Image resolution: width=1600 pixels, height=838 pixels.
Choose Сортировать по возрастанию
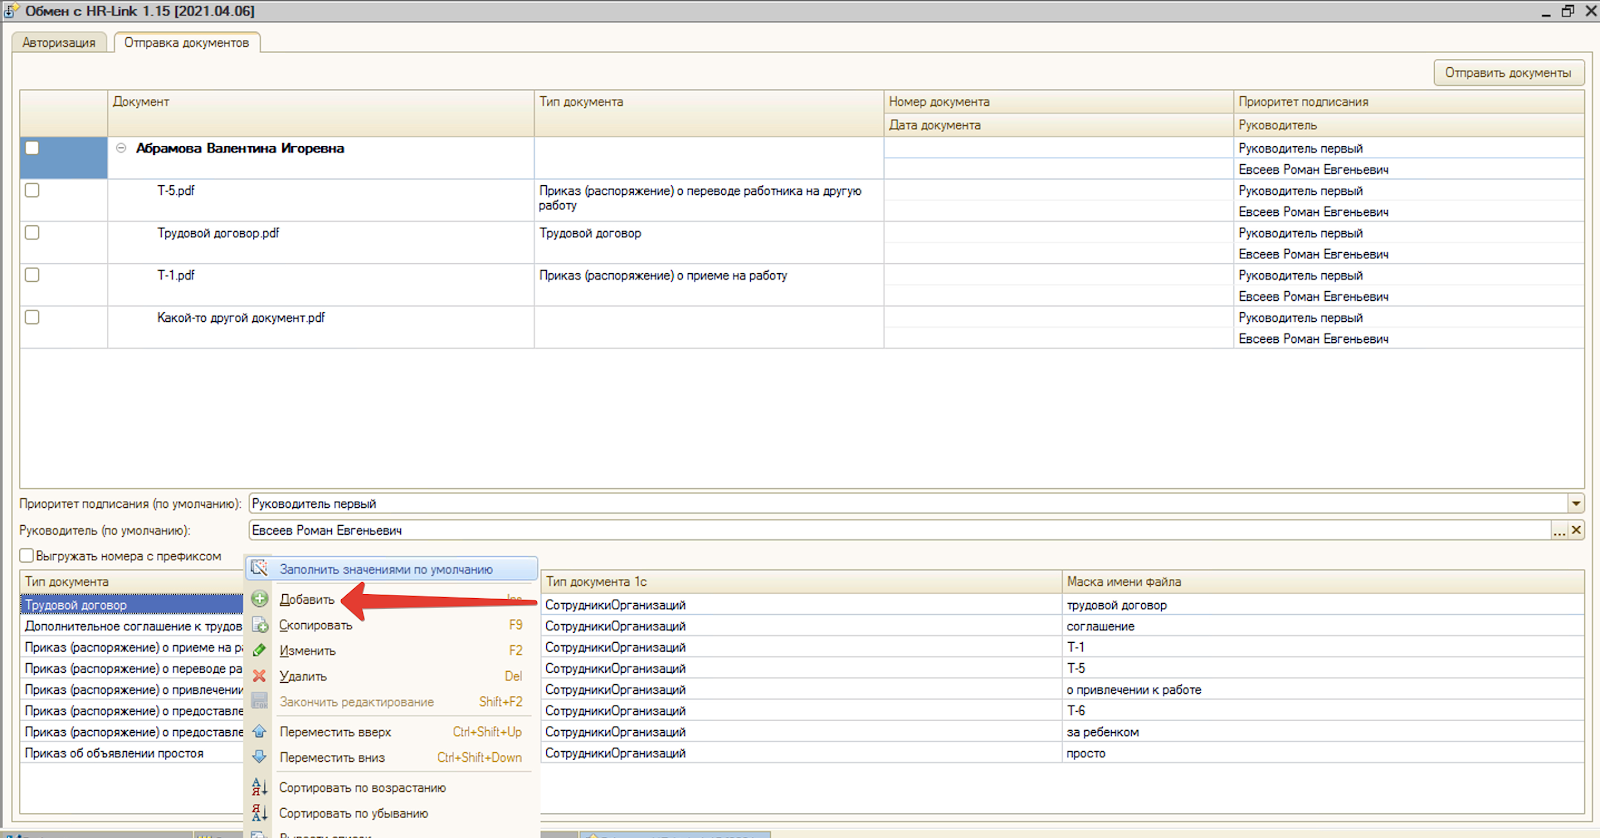click(x=362, y=787)
